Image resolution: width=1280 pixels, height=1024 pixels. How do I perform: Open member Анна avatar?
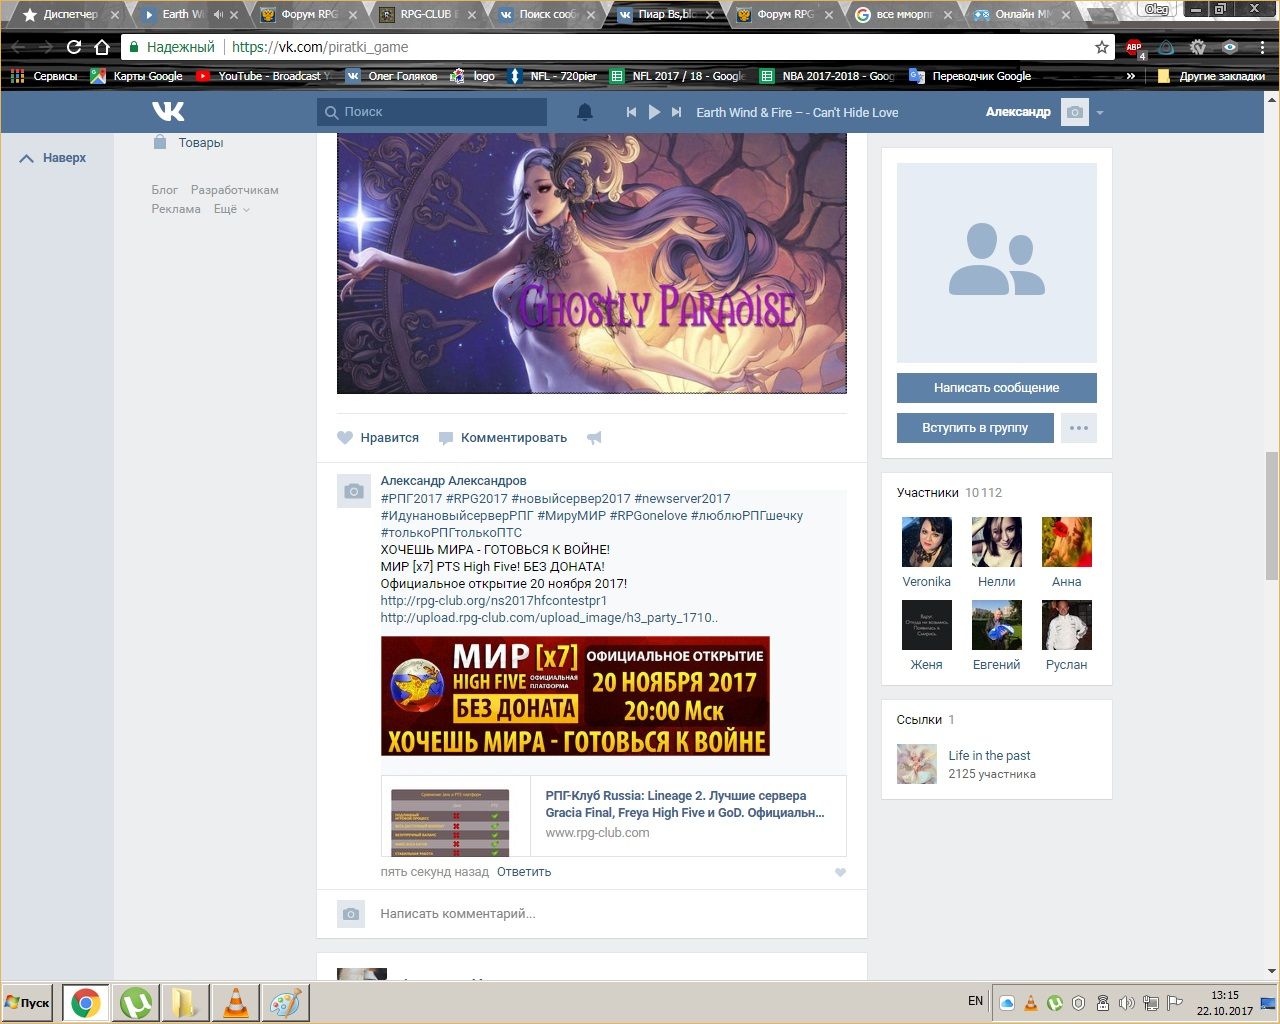[x=1067, y=542]
